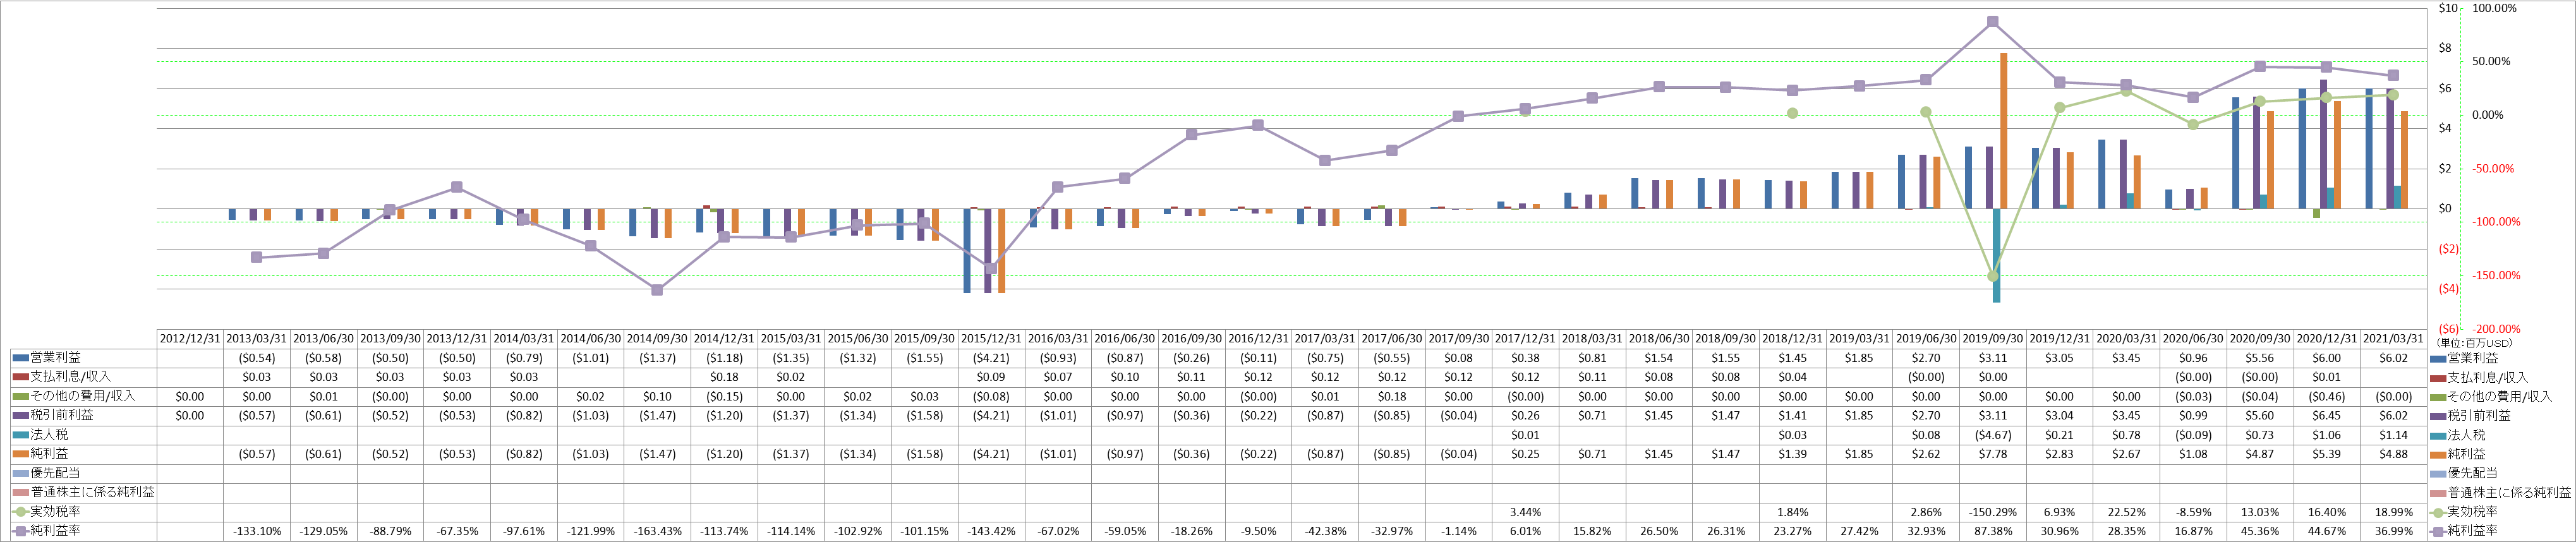Click the $5.39 net income cell
2576x542 pixels.
pyautogui.click(x=2327, y=454)
